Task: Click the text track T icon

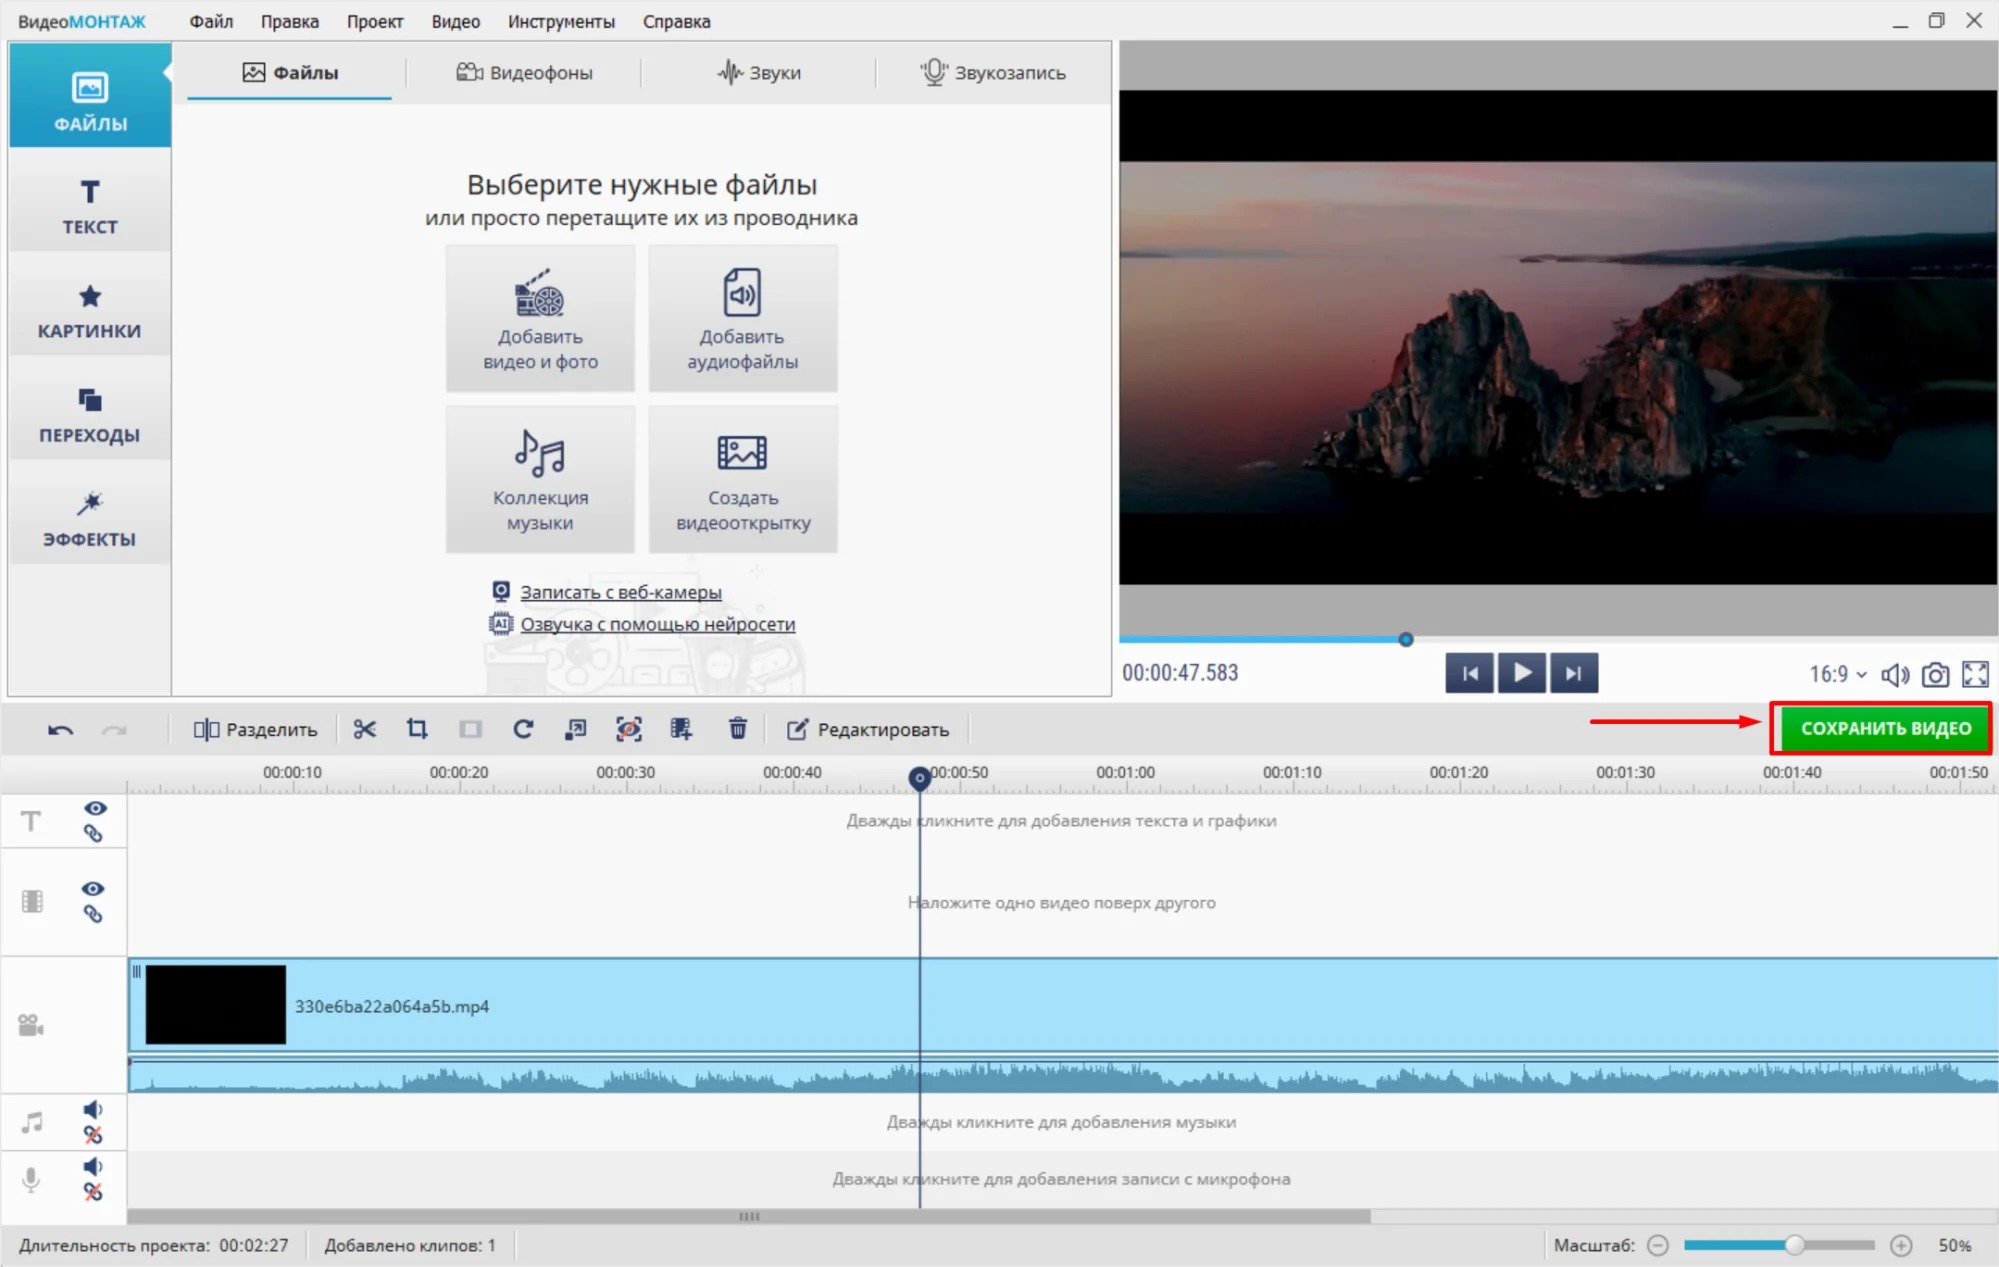Action: pyautogui.click(x=31, y=821)
